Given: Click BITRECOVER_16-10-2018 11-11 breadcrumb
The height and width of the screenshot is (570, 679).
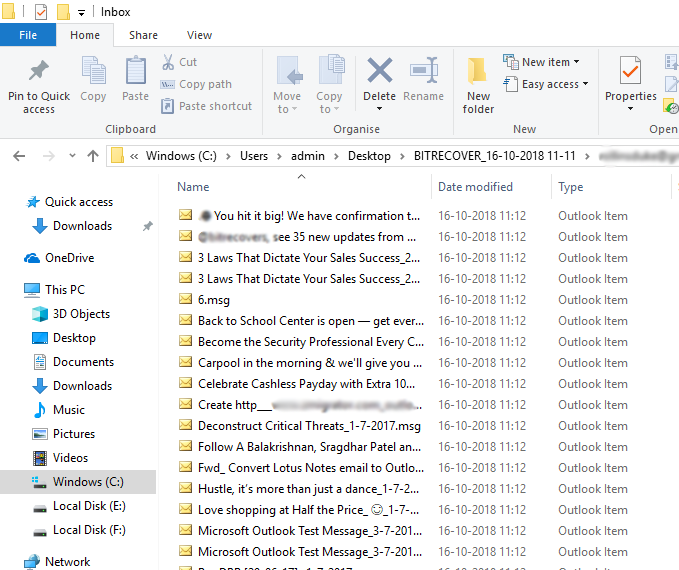Looking at the screenshot, I should coord(495,156).
